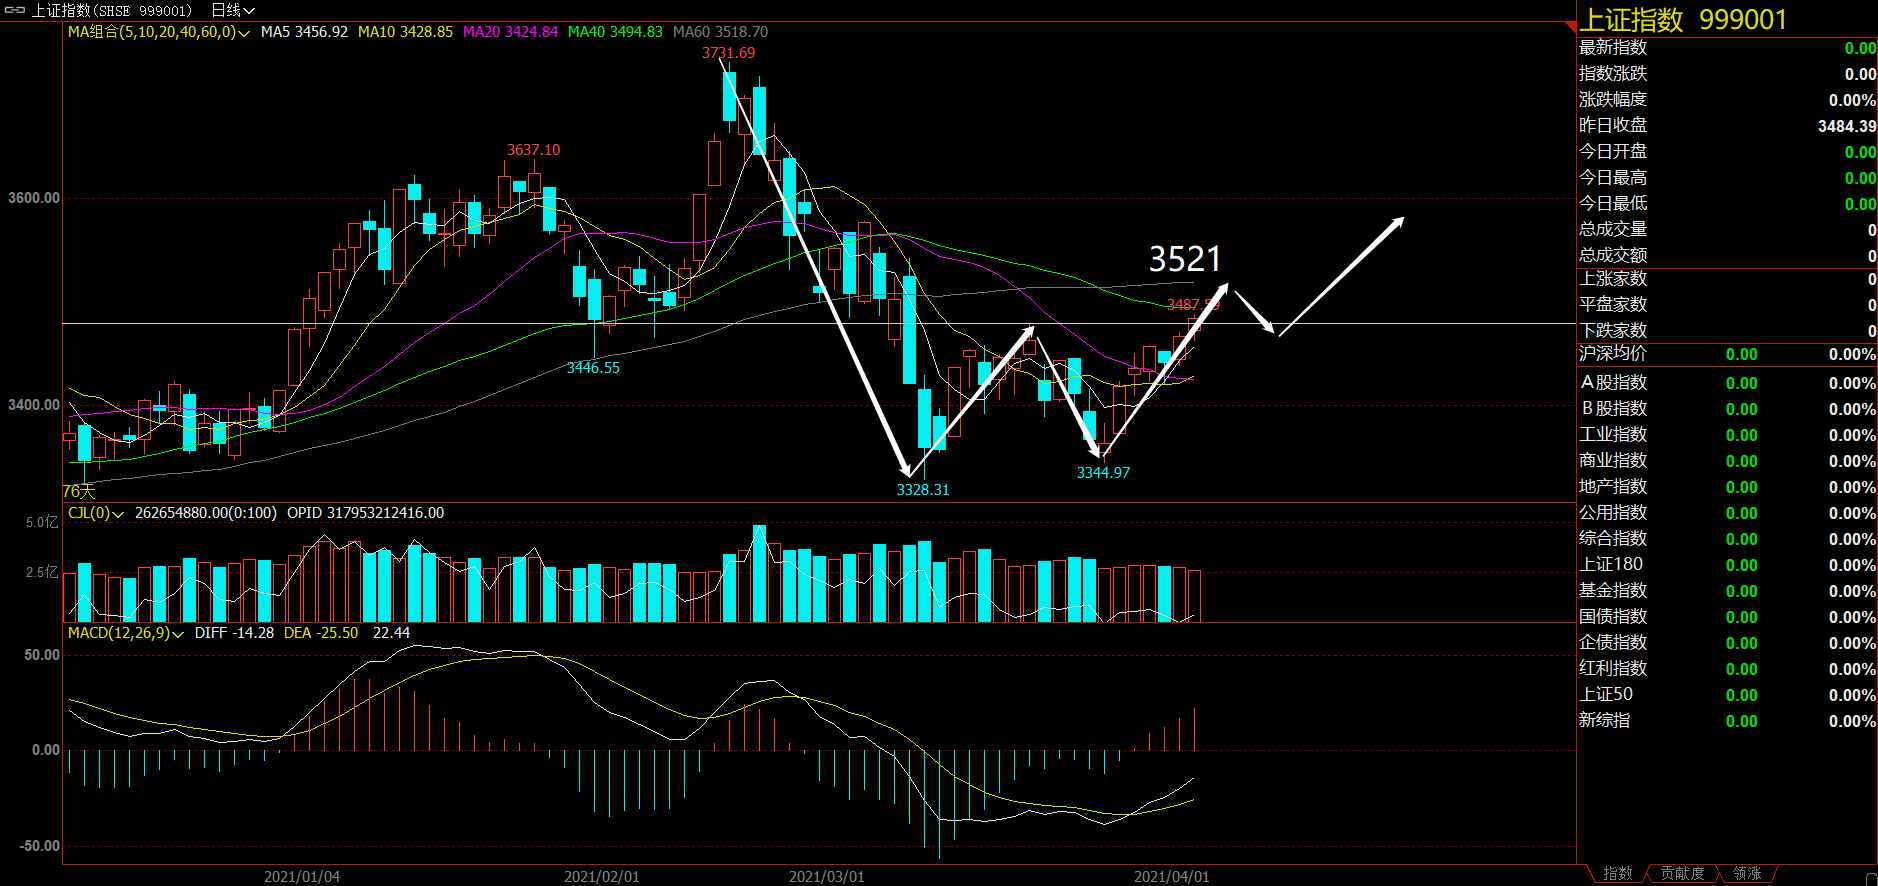The height and width of the screenshot is (886, 1878).
Task: Click the 2021/01/04 date marker on time axis
Action: 301,877
